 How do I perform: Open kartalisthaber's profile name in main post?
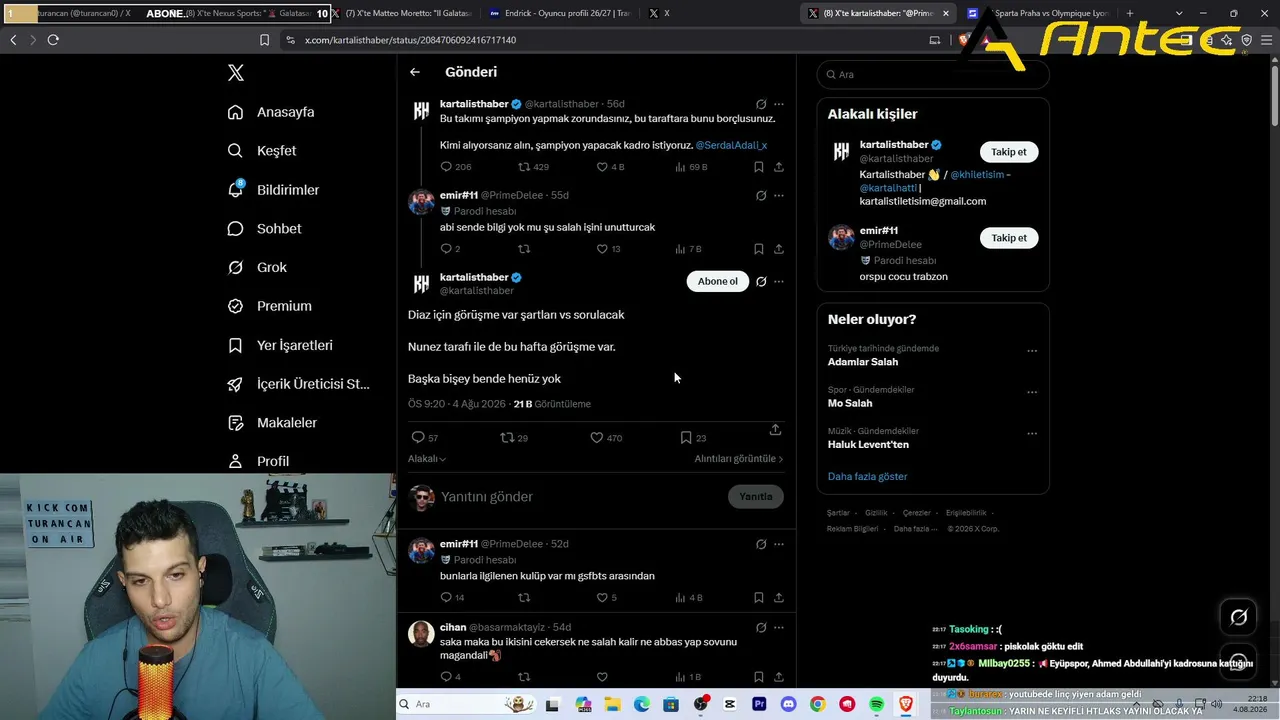click(474, 277)
